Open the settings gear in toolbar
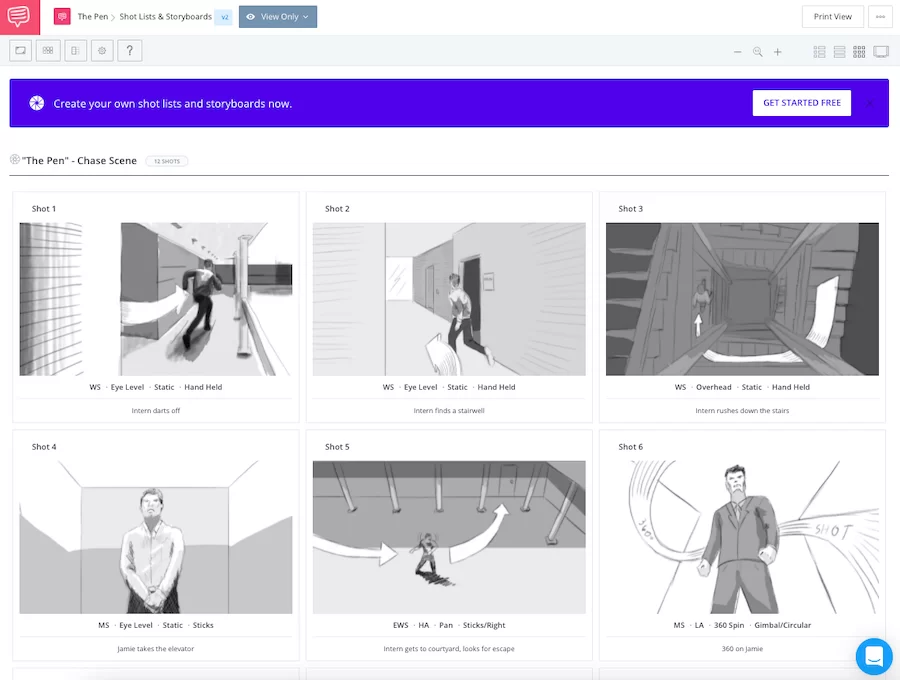 [102, 51]
